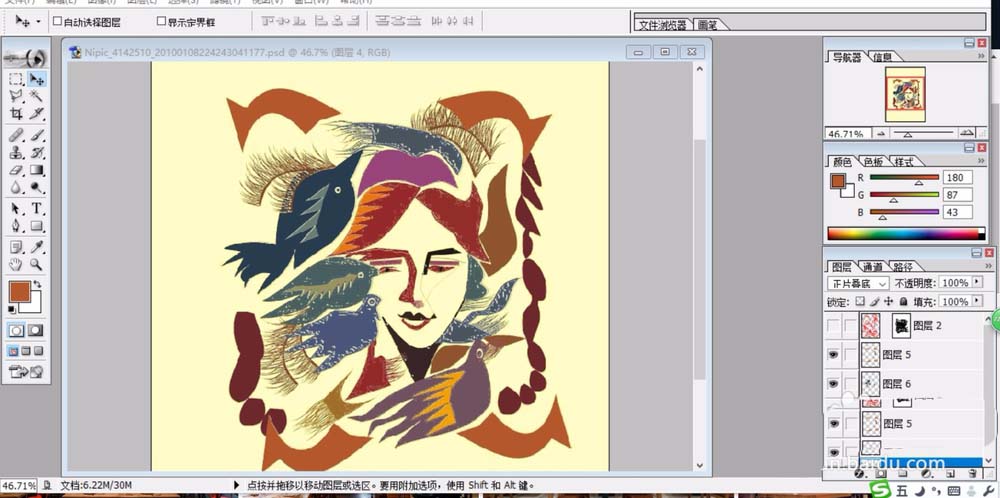Open the 不透明度 opacity slider arrow
Screen dimensions: 1000x498
[977, 282]
